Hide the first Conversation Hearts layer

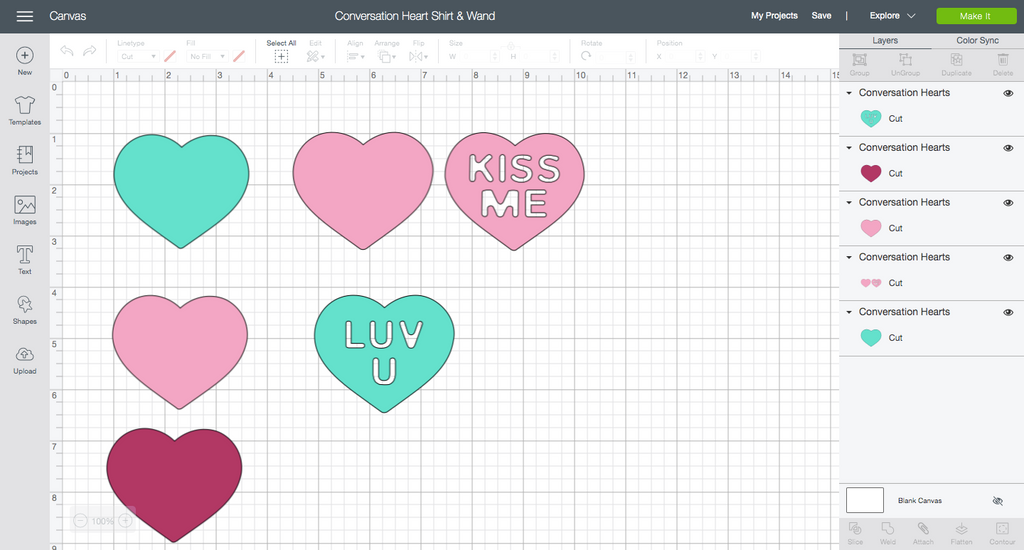tap(1008, 93)
